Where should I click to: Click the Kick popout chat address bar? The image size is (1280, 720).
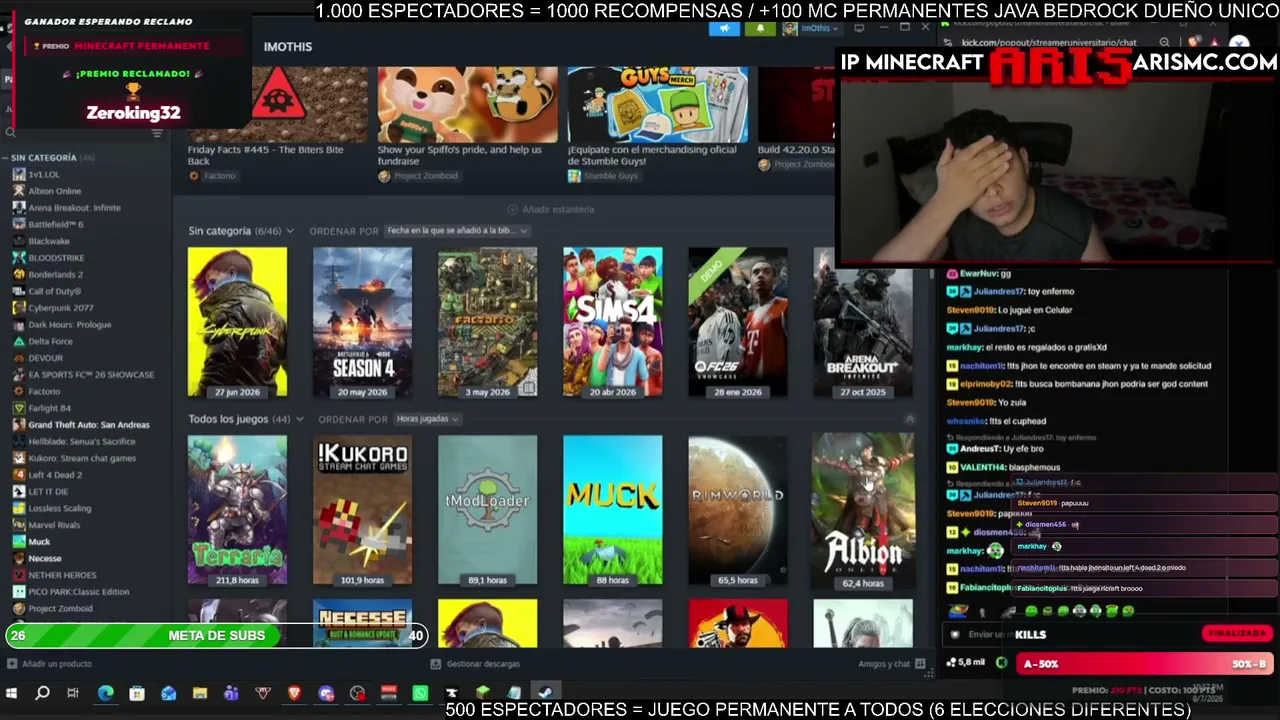point(1050,42)
